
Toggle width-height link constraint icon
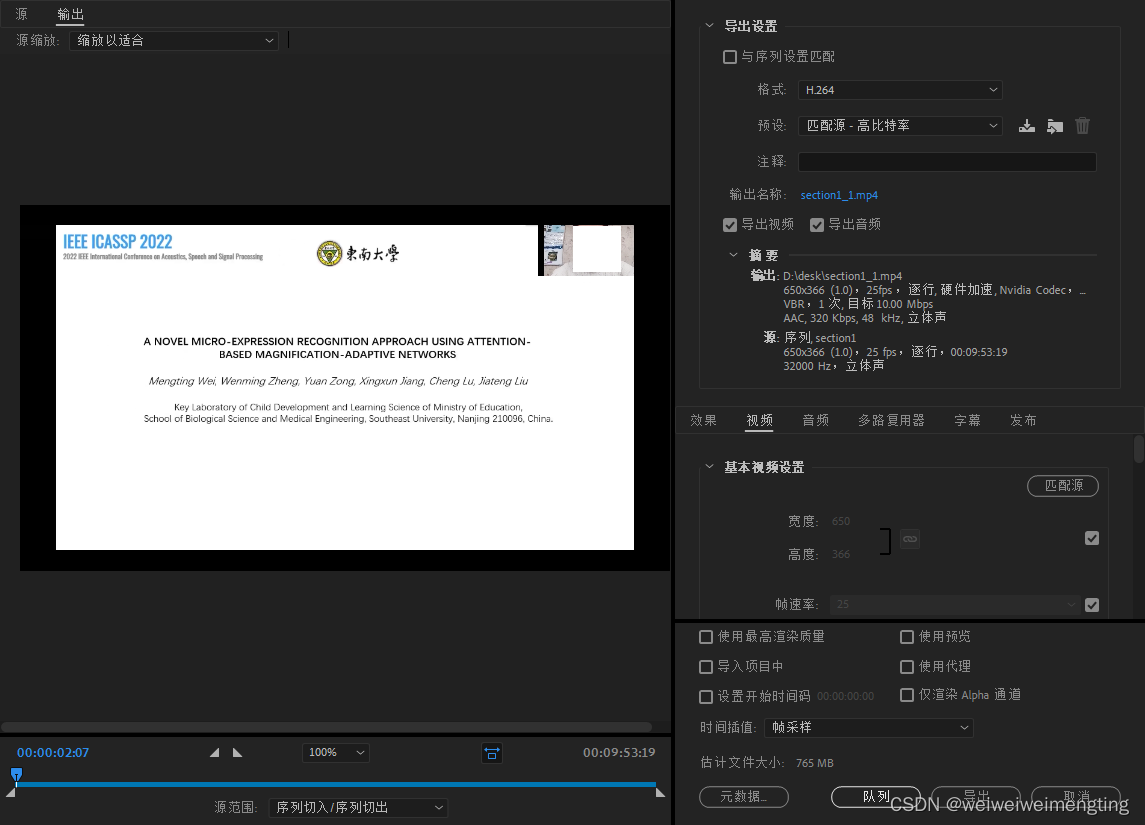click(909, 539)
